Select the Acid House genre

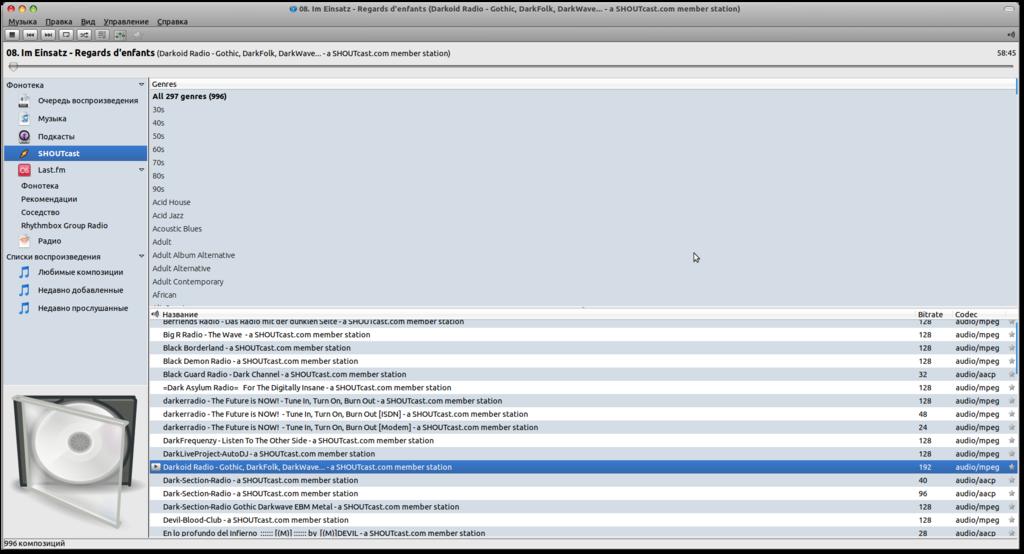171,203
